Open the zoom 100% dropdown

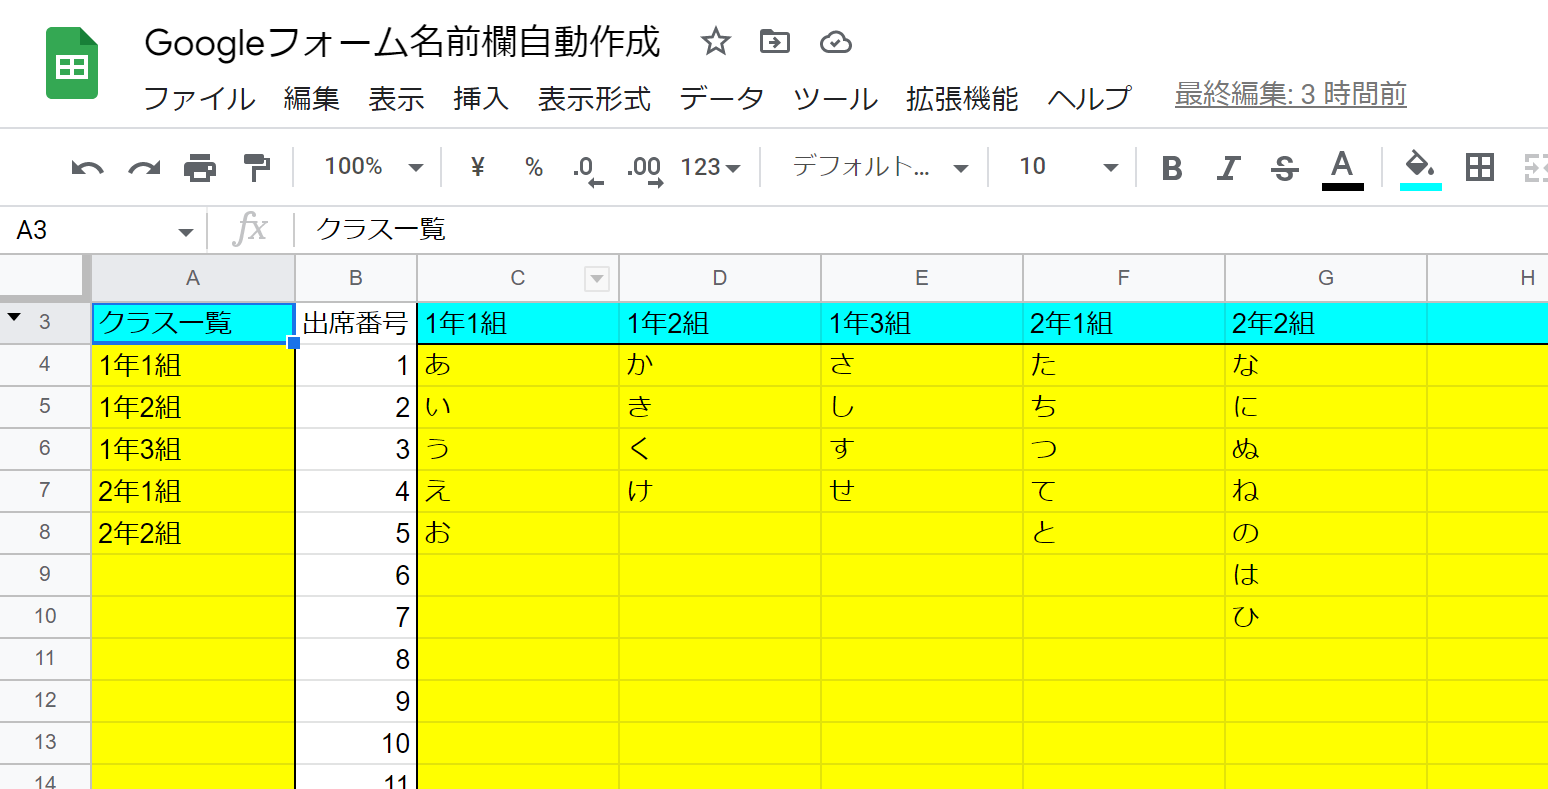(374, 167)
